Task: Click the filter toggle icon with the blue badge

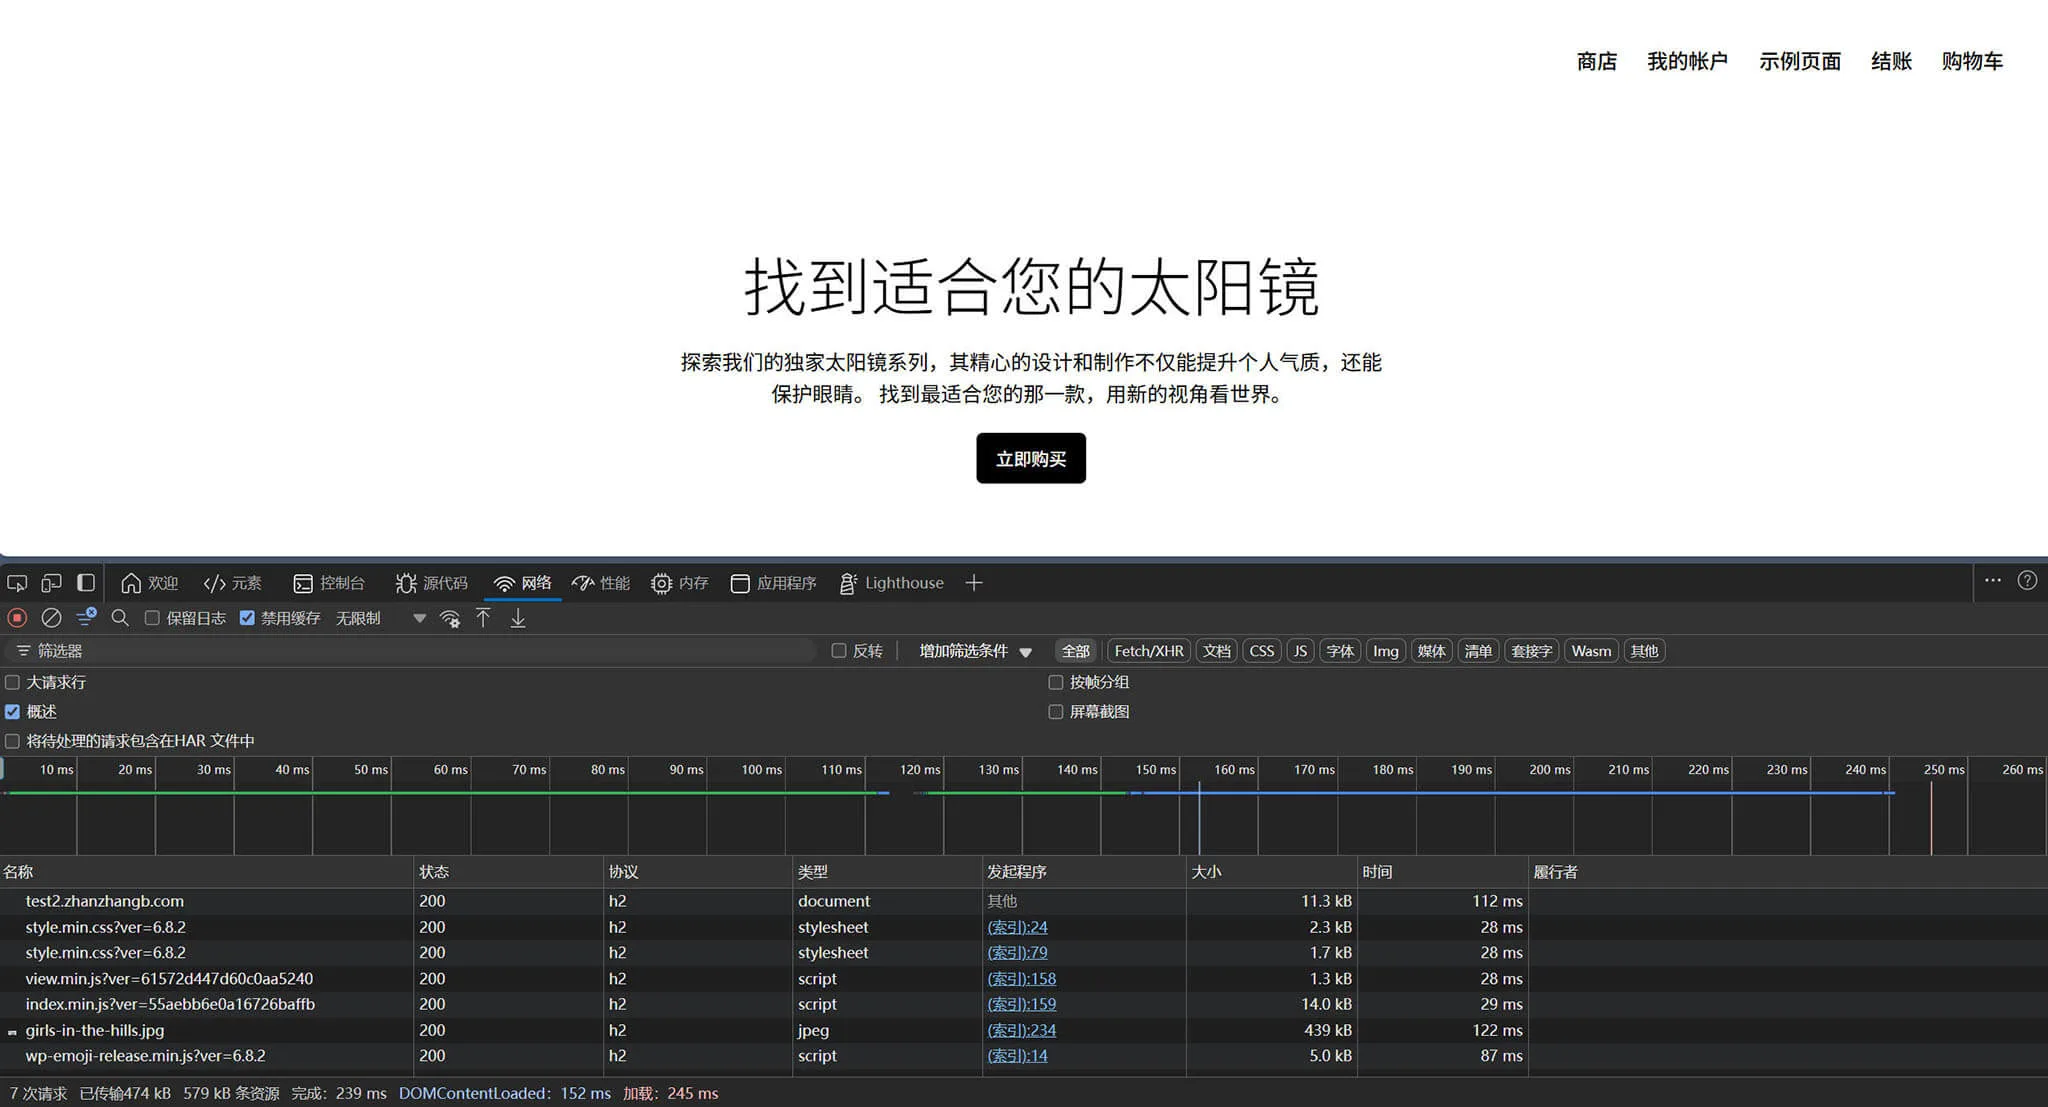Action: [x=86, y=617]
